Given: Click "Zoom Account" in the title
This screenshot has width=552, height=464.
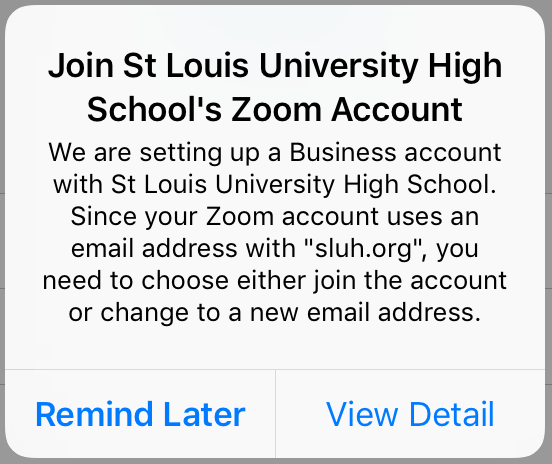Looking at the screenshot, I should click(346, 109).
